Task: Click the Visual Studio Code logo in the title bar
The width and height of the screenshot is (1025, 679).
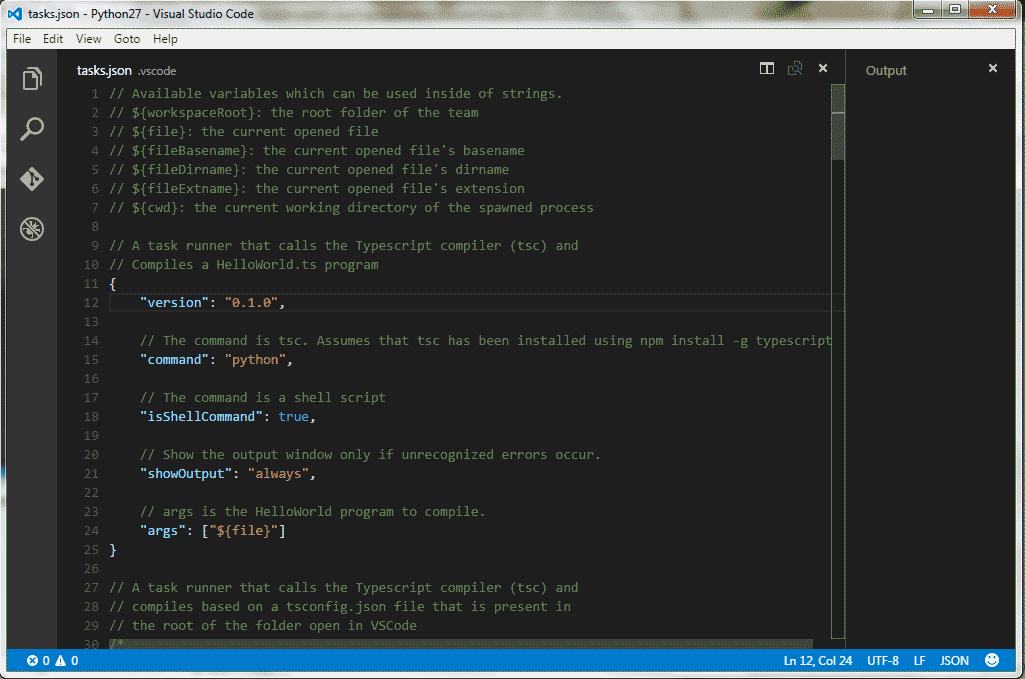Action: pyautogui.click(x=14, y=13)
